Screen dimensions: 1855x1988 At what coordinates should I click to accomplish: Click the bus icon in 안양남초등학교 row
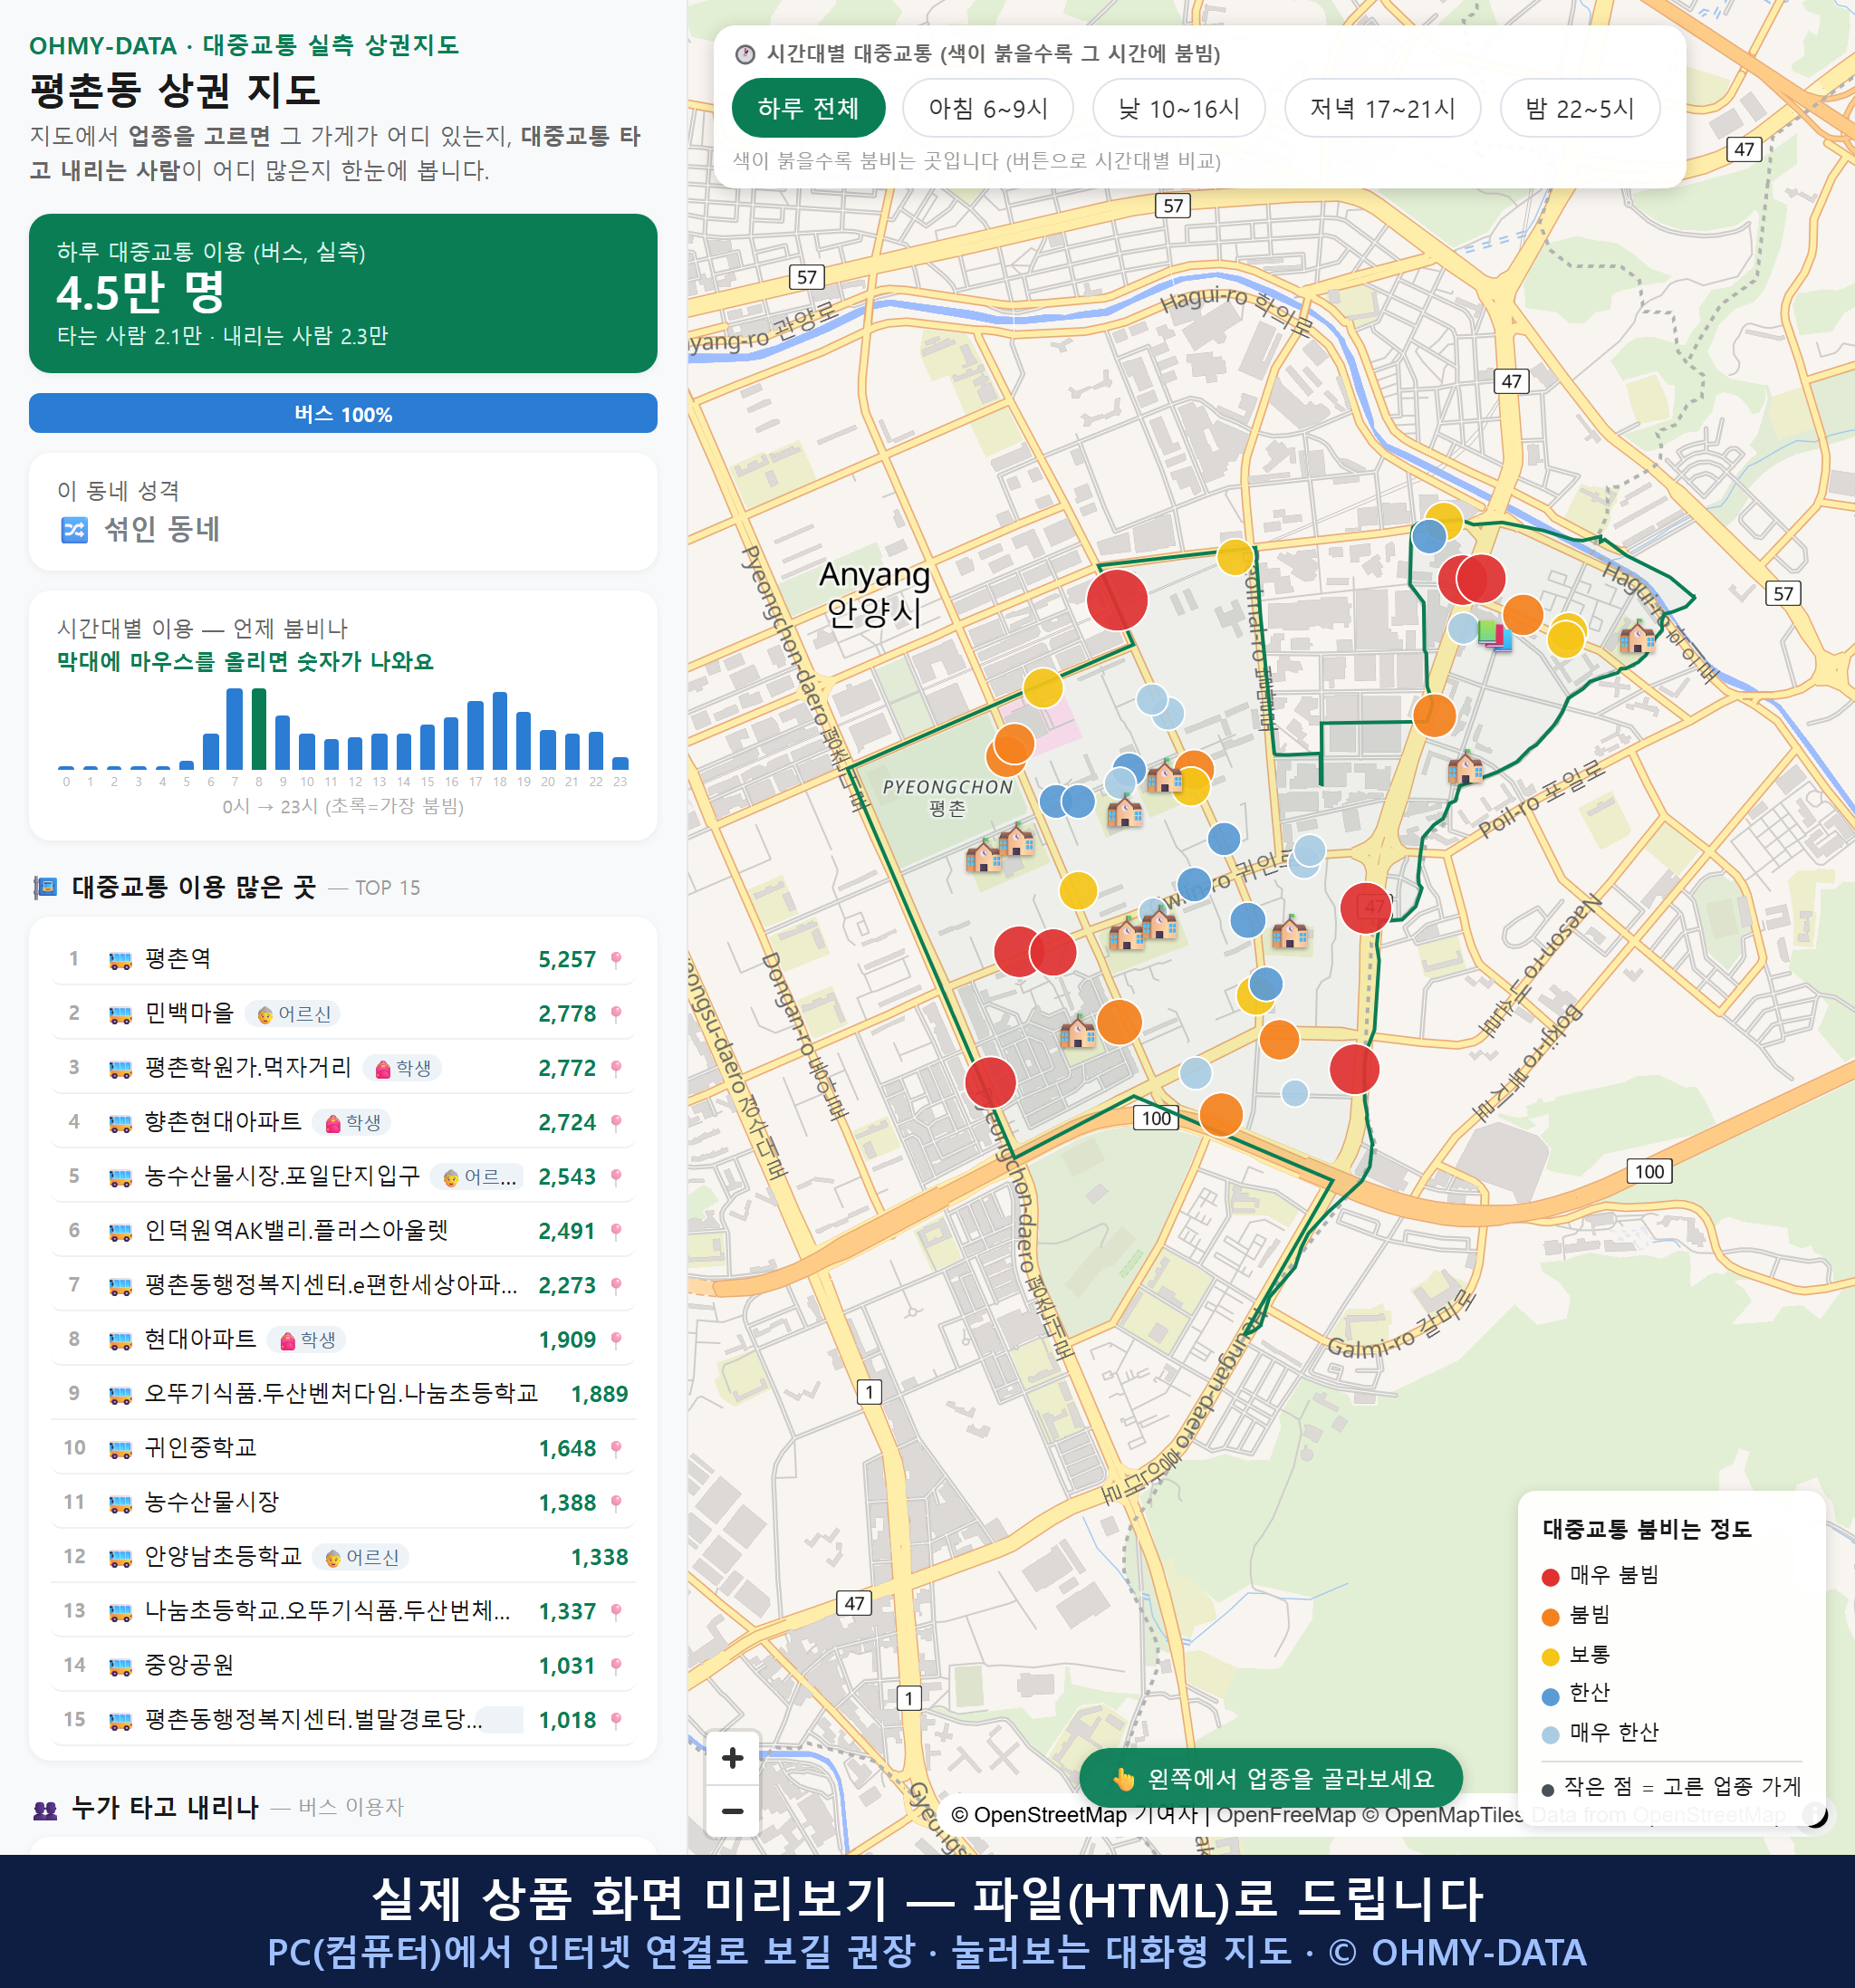coord(120,1558)
